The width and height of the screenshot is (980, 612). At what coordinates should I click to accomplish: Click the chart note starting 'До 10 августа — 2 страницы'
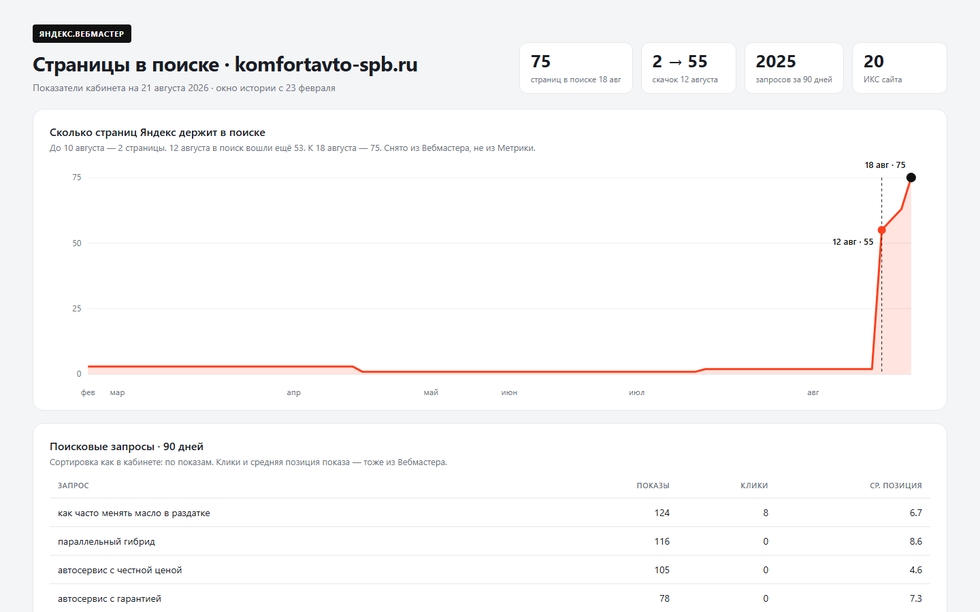(x=292, y=148)
